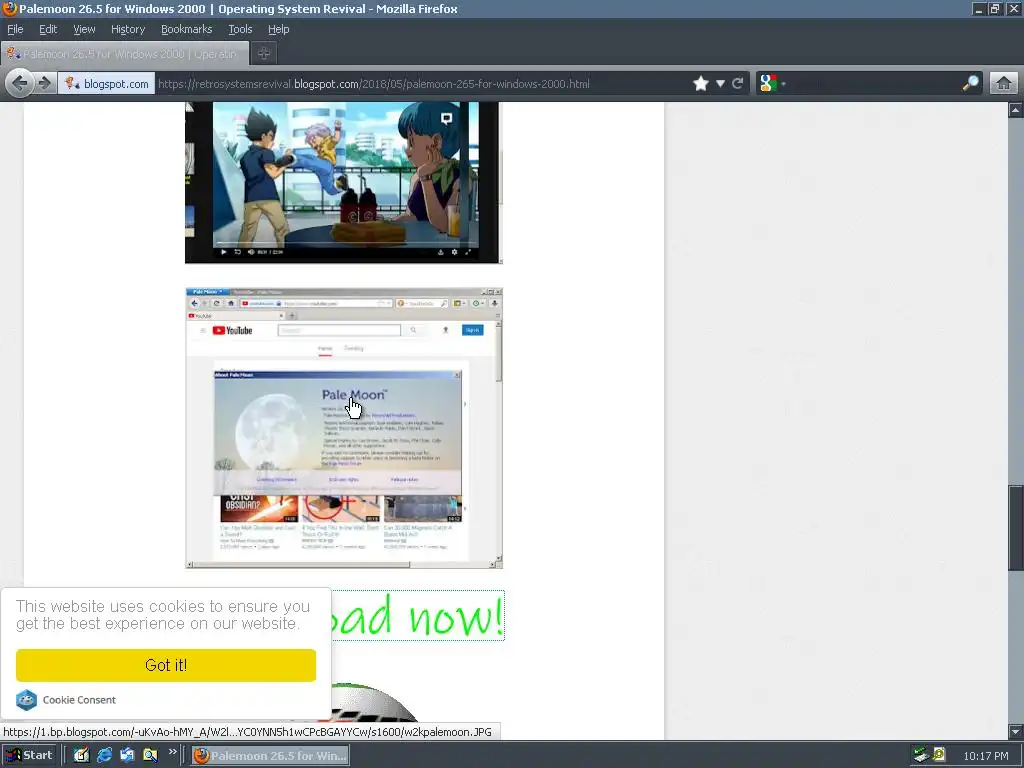The height and width of the screenshot is (768, 1024).
Task: Click the Firefox icon in the title bar
Action: point(9,8)
